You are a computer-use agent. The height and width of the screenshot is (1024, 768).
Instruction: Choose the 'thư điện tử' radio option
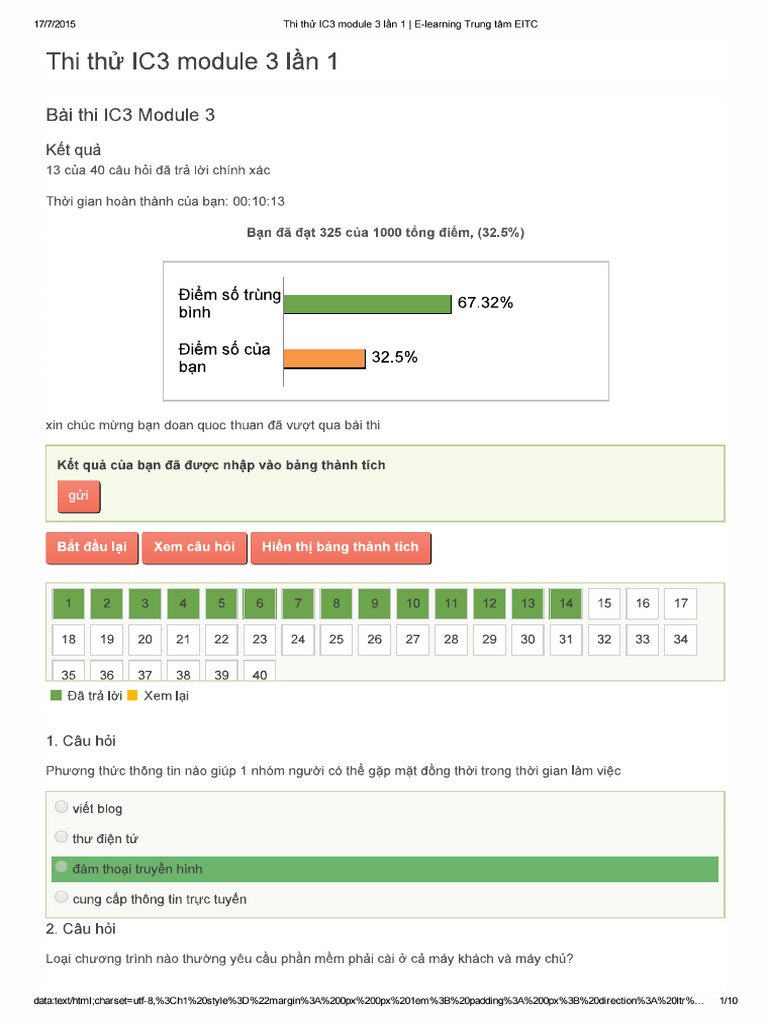61,837
